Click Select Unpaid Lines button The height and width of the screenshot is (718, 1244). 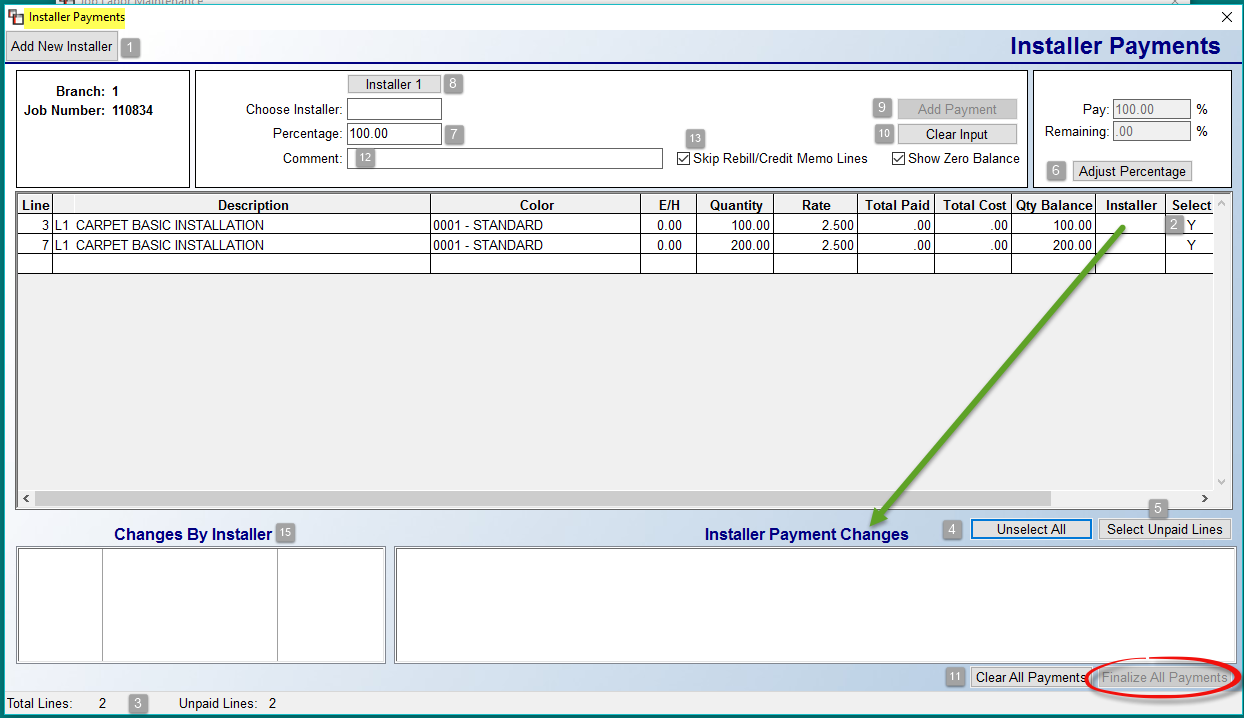[1164, 529]
